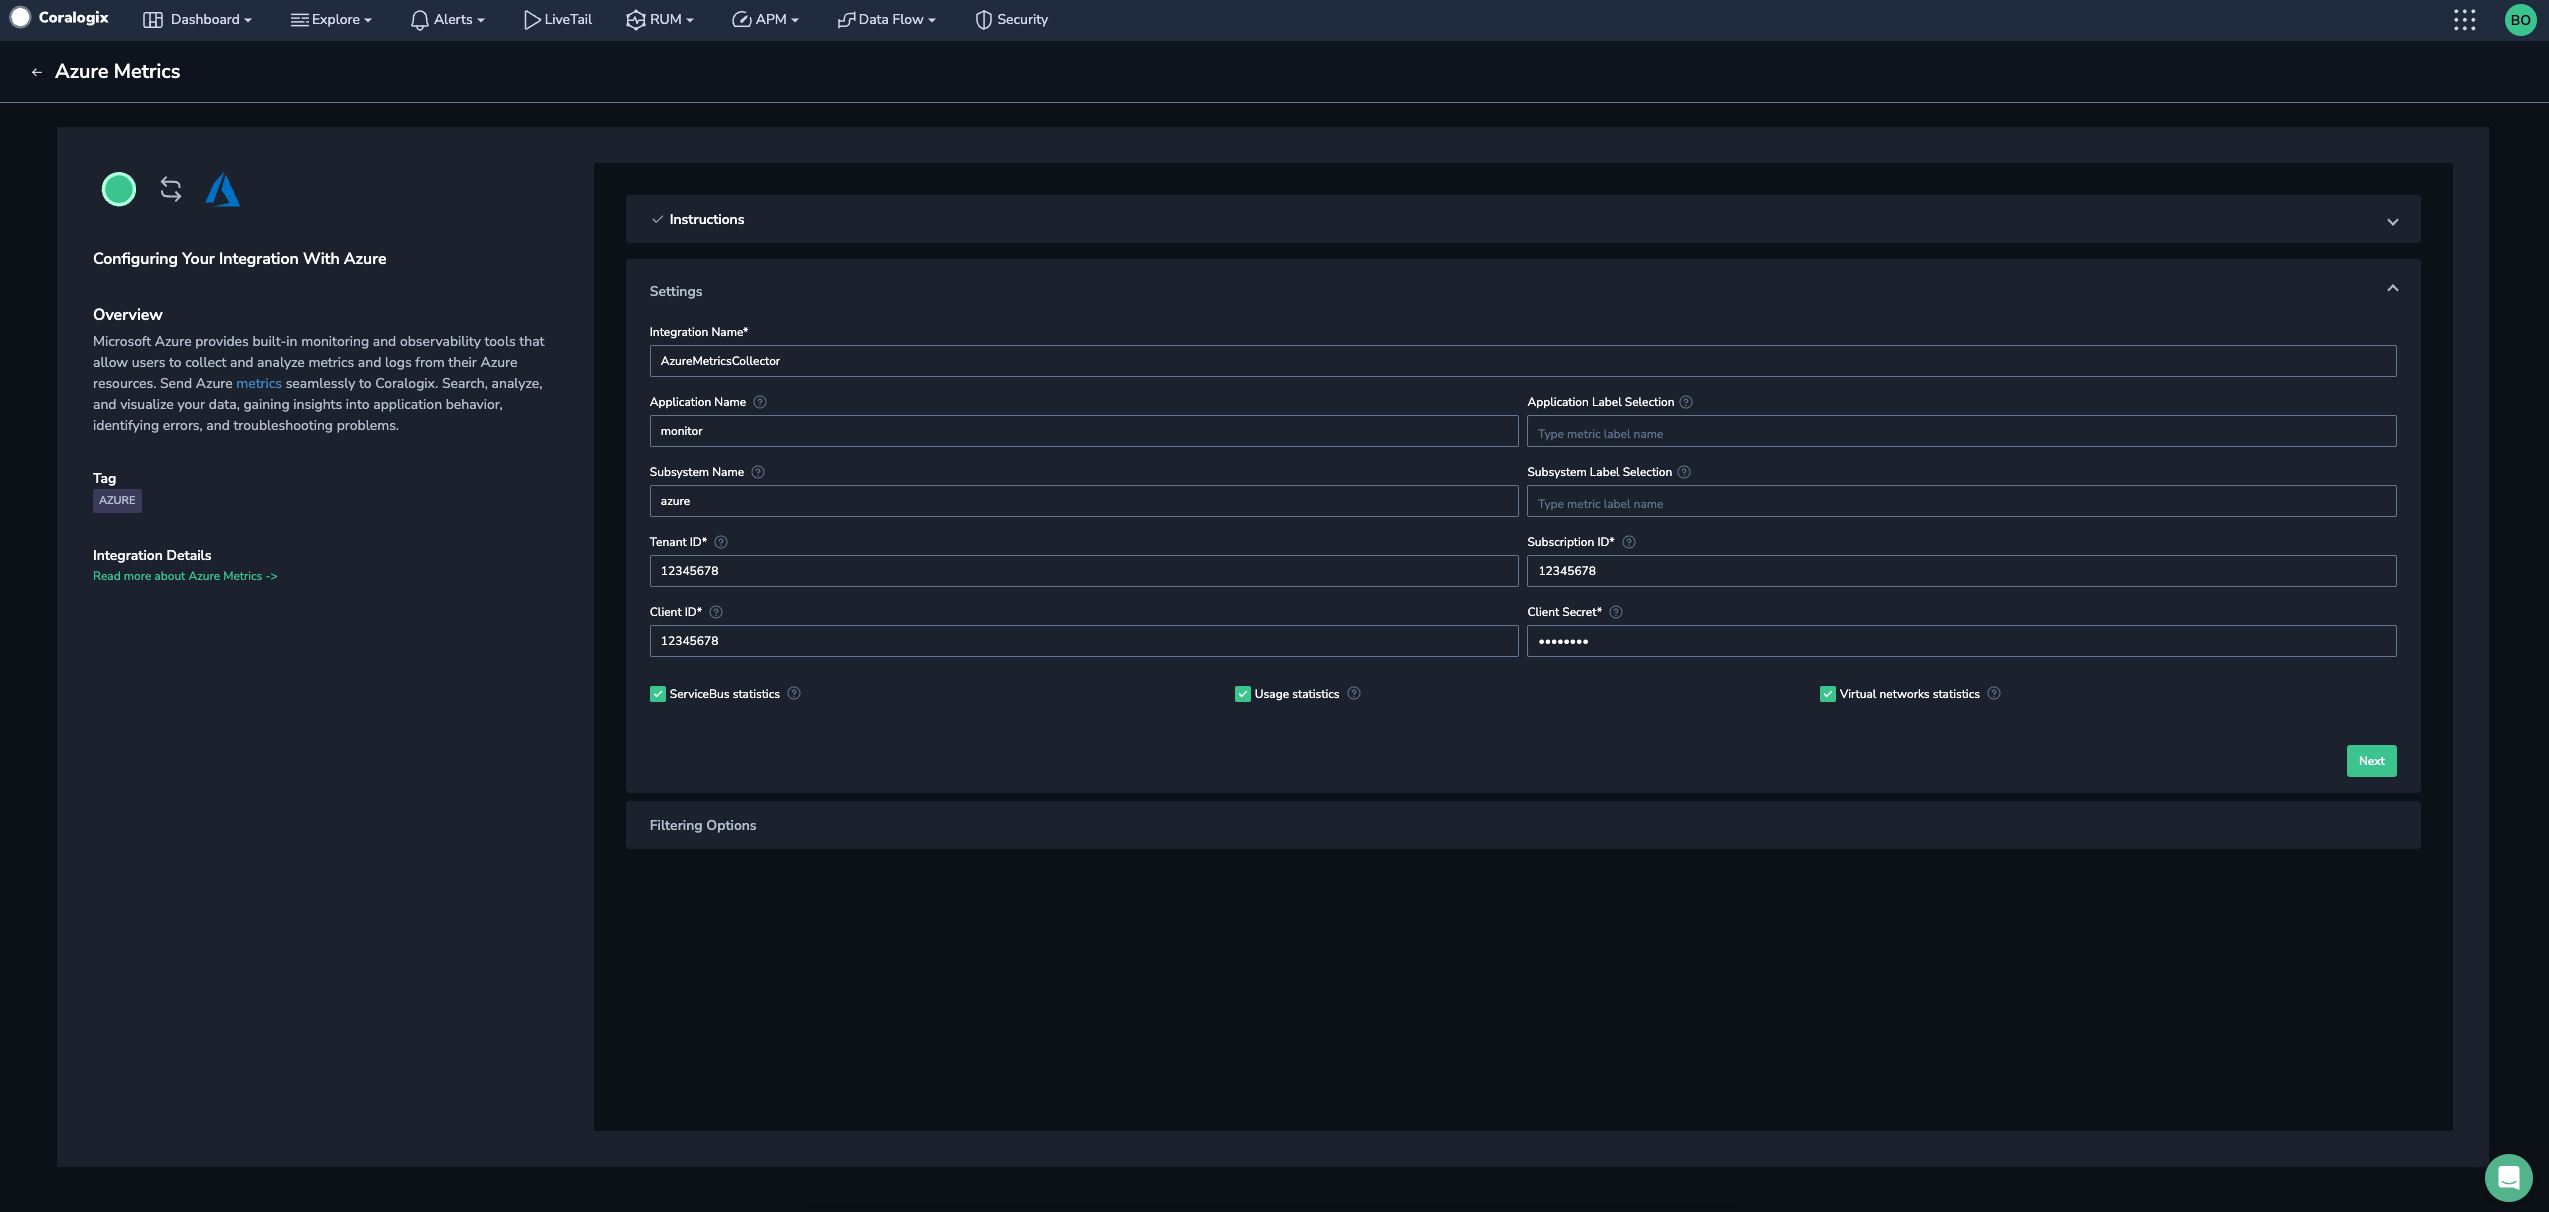Show help for Subscription ID
The width and height of the screenshot is (2549, 1212).
pyautogui.click(x=1629, y=542)
